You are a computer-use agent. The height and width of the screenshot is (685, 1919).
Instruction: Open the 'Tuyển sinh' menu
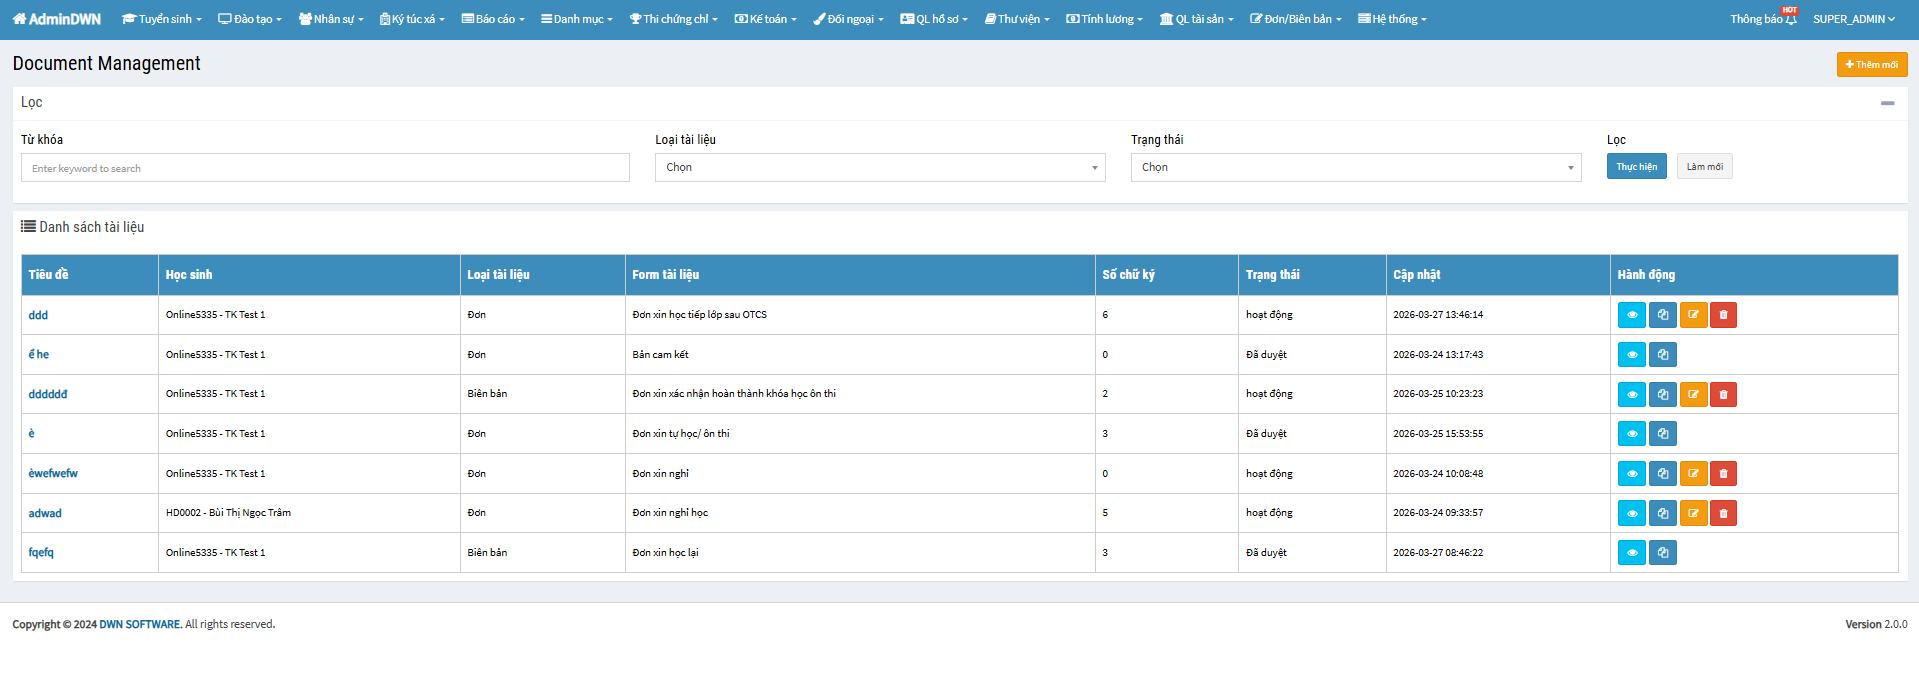tap(162, 19)
